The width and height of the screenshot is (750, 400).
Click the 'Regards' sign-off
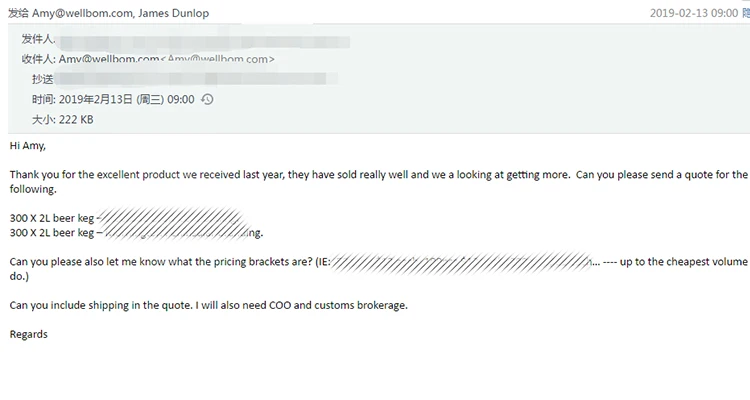(x=29, y=334)
